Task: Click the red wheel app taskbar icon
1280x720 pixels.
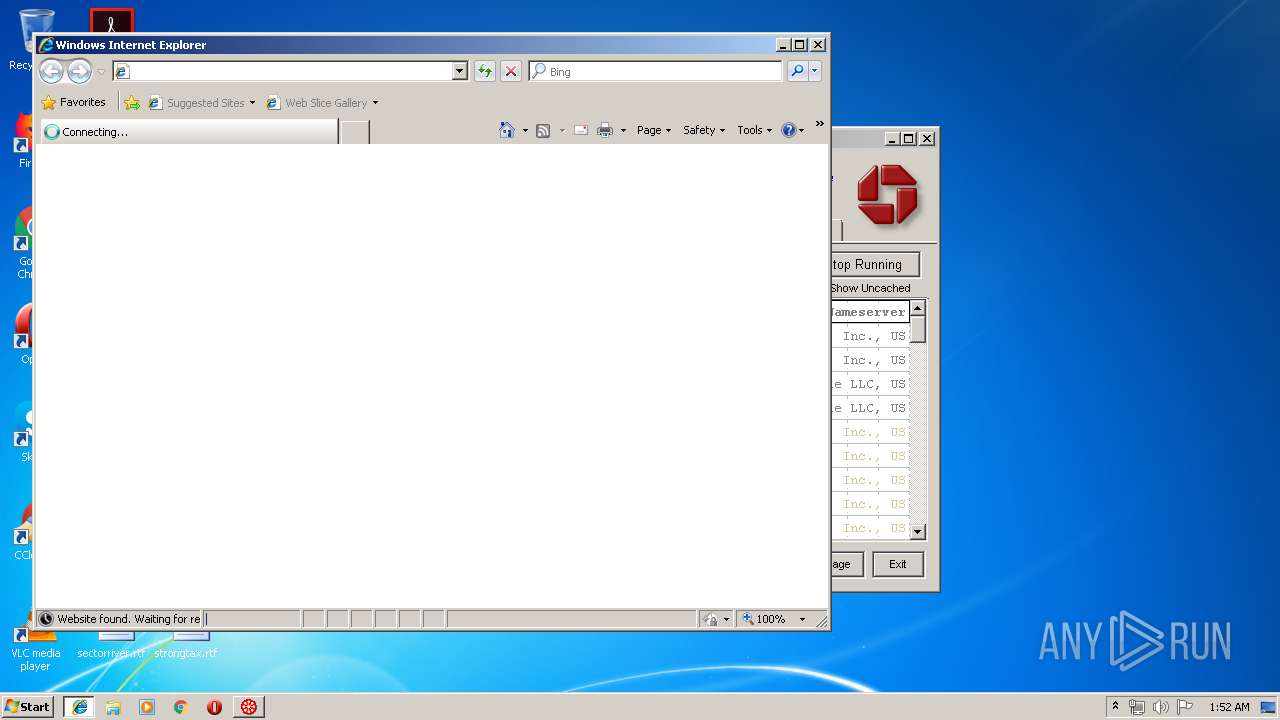Action: 249,706
